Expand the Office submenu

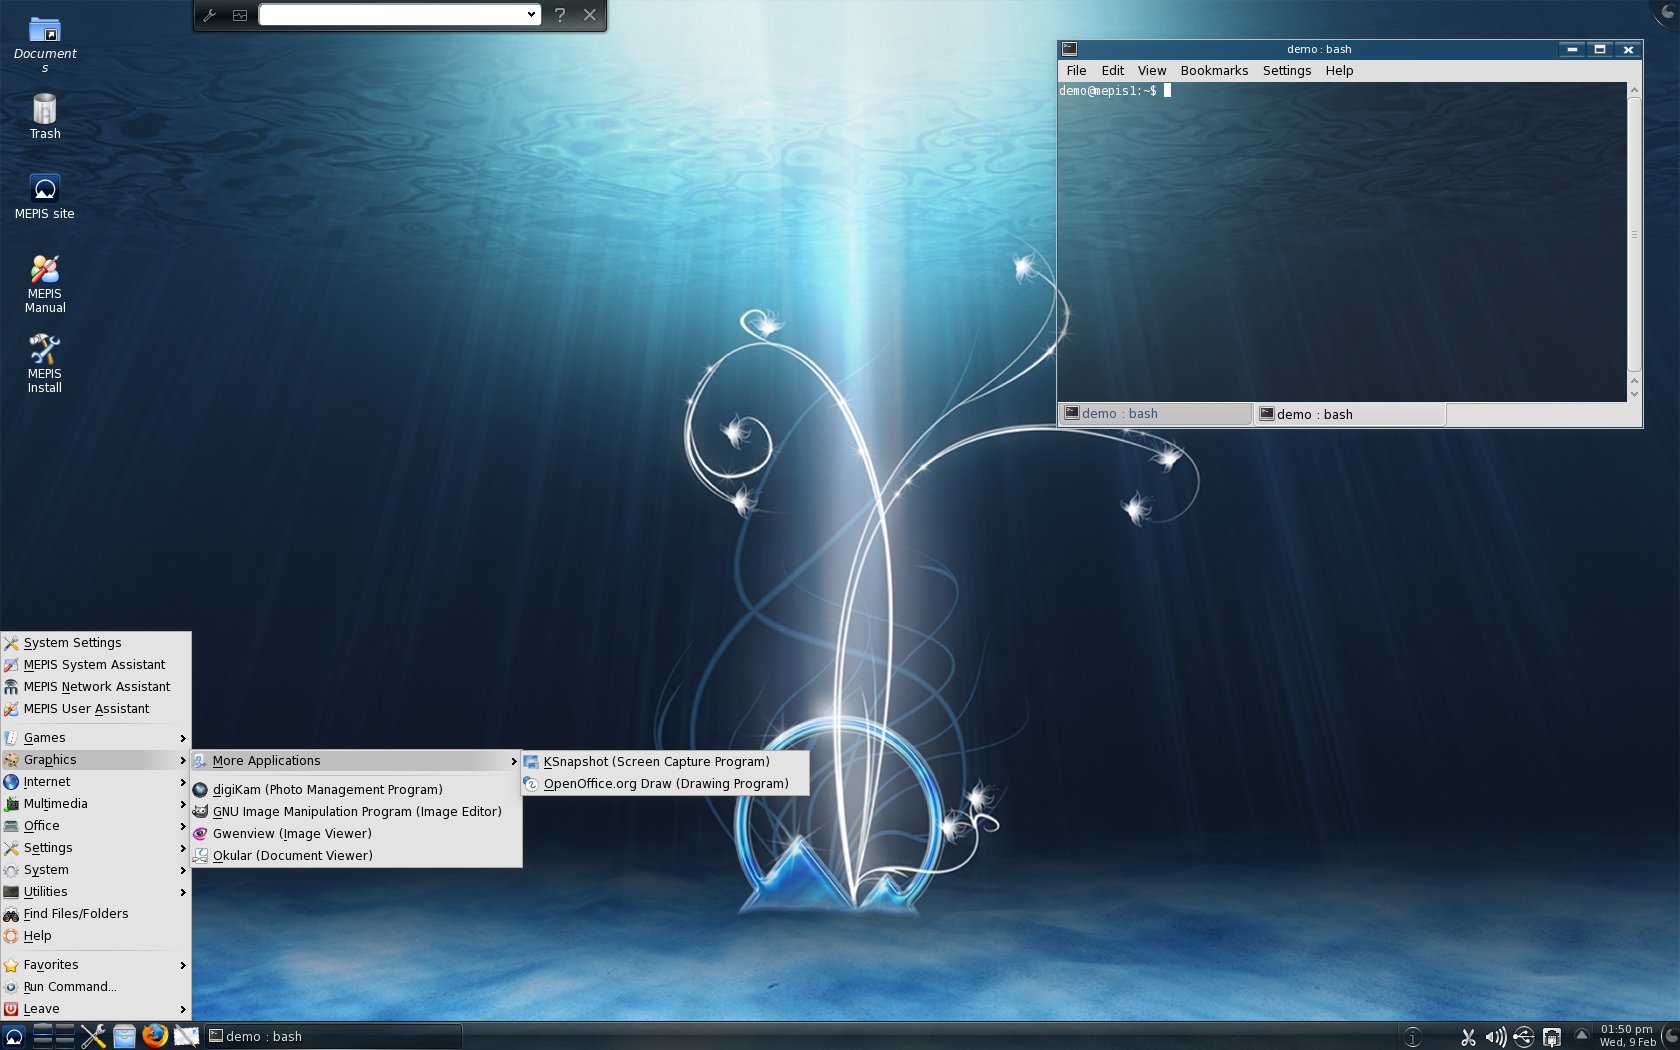coord(96,826)
